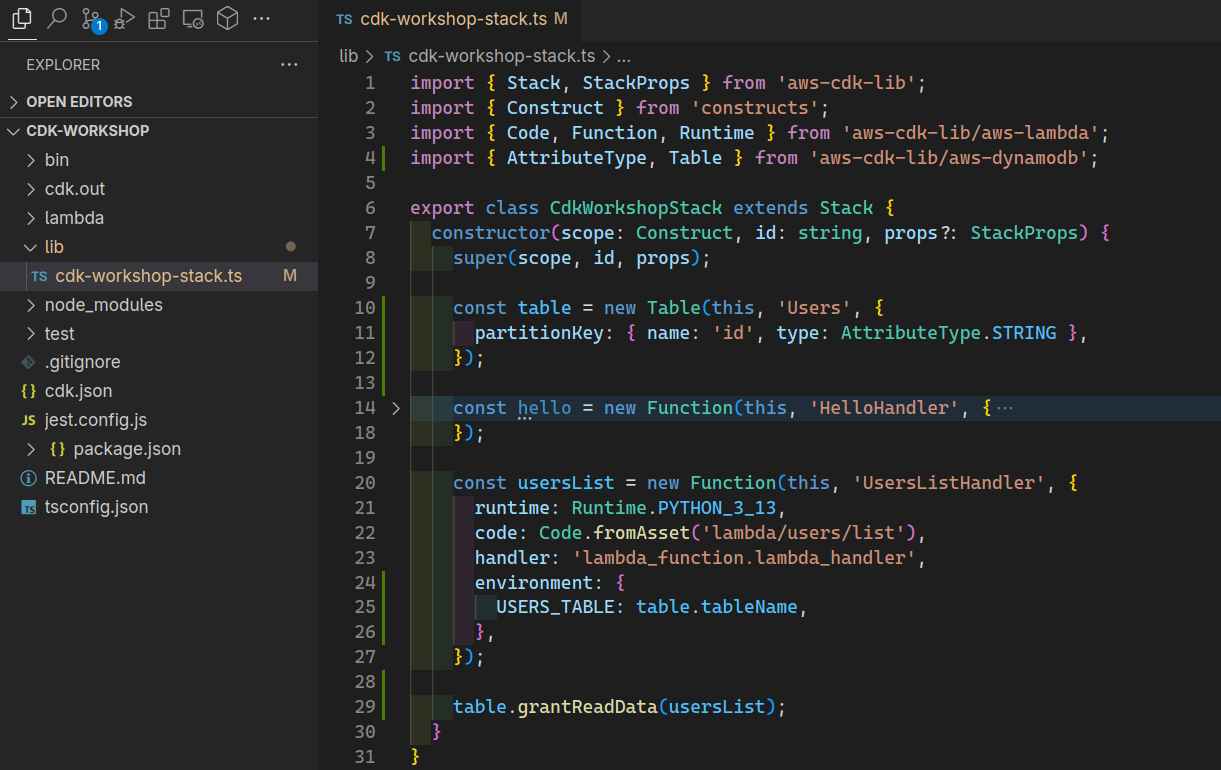Image resolution: width=1221 pixels, height=770 pixels.
Task: Click the grantReadData method call
Action: (587, 708)
